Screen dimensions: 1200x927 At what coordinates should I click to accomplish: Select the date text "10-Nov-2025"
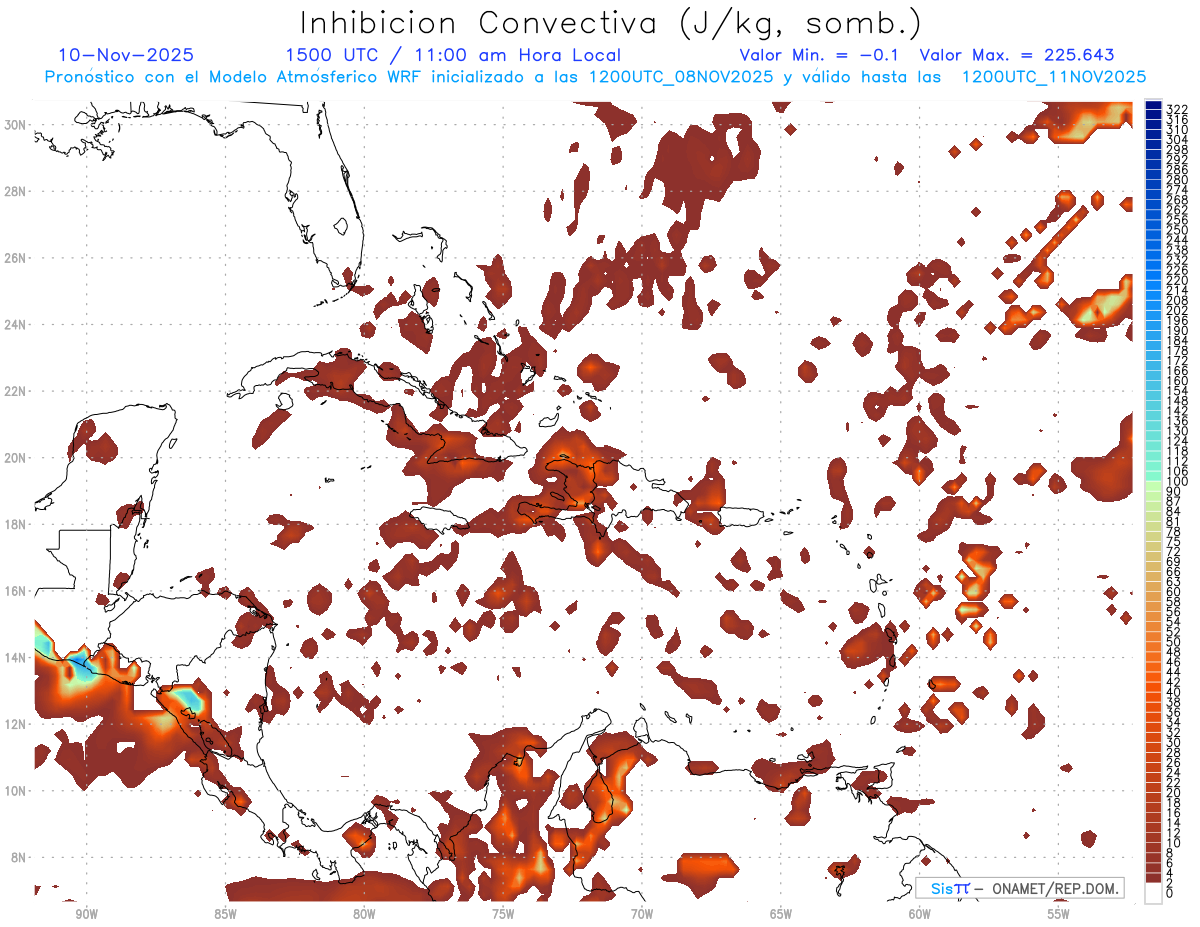tap(126, 56)
